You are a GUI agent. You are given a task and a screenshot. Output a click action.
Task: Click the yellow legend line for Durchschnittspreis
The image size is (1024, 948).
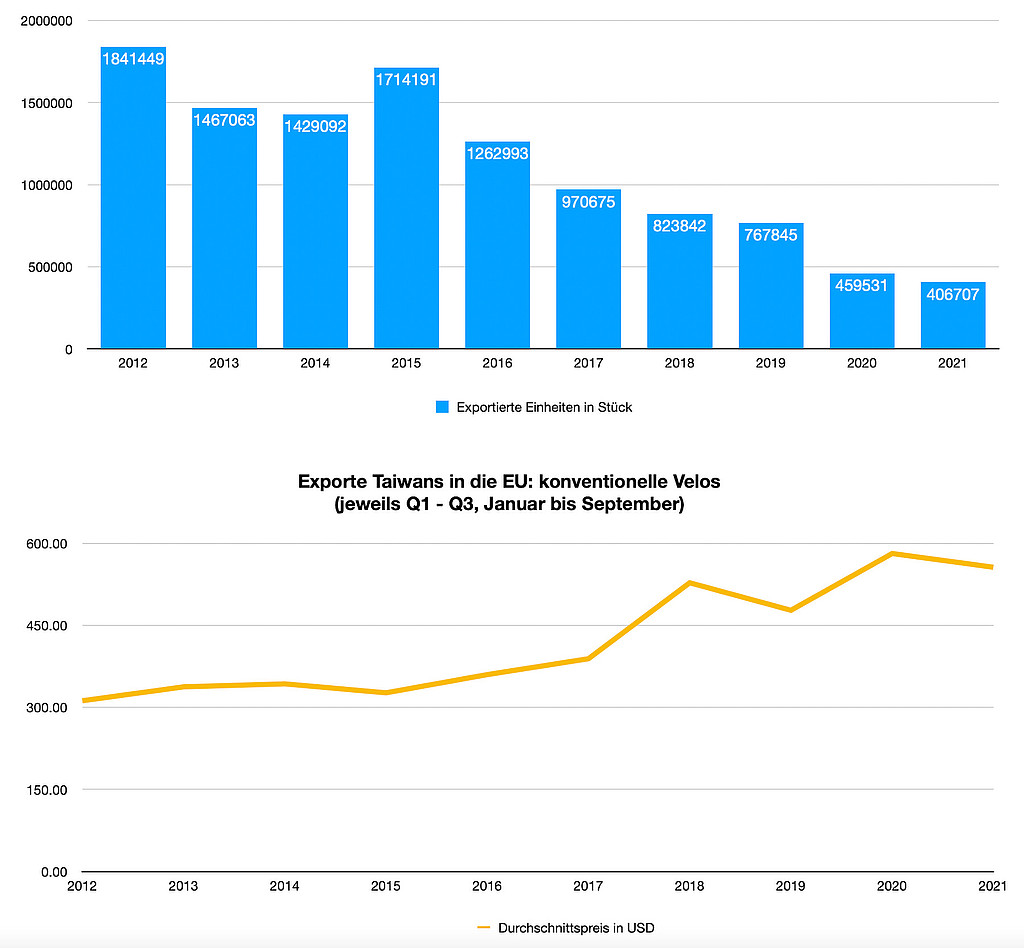(x=483, y=928)
